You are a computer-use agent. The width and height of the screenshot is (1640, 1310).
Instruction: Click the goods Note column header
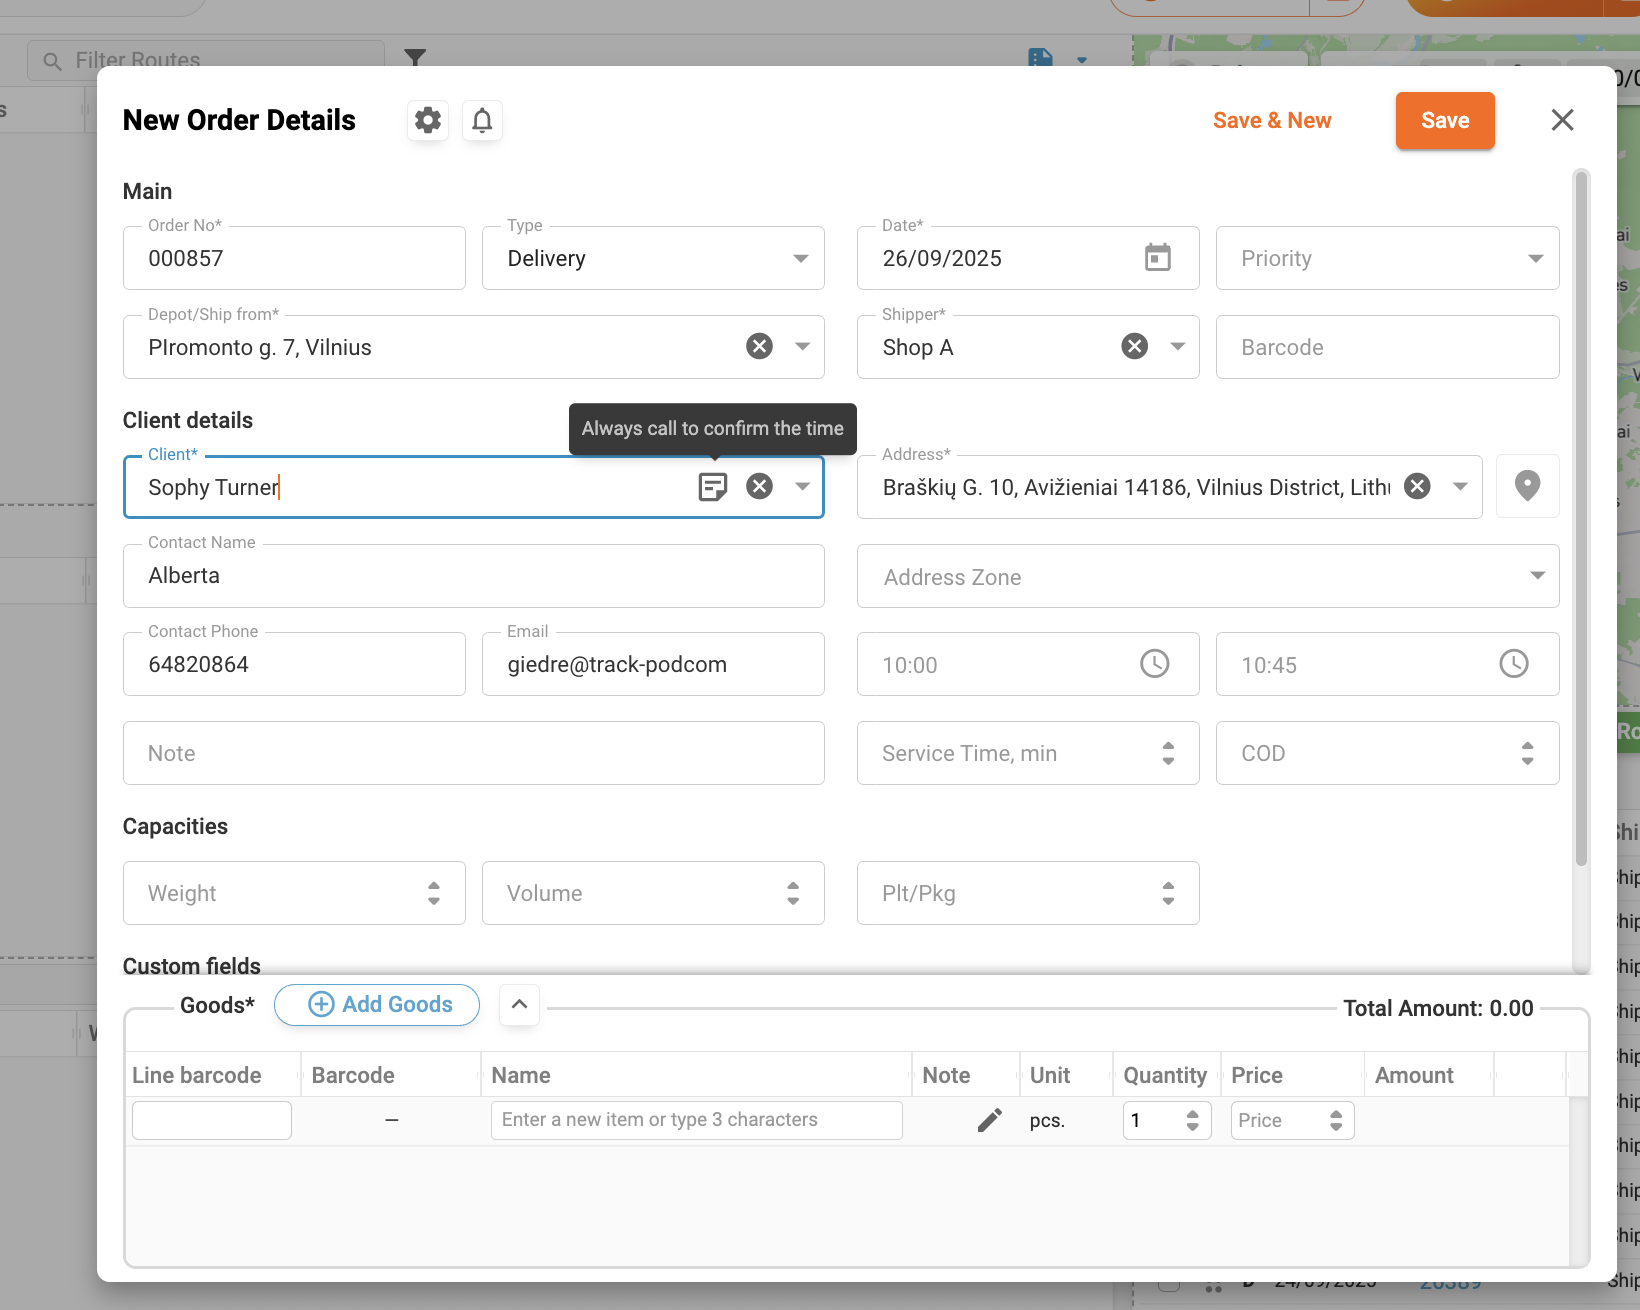(x=946, y=1075)
